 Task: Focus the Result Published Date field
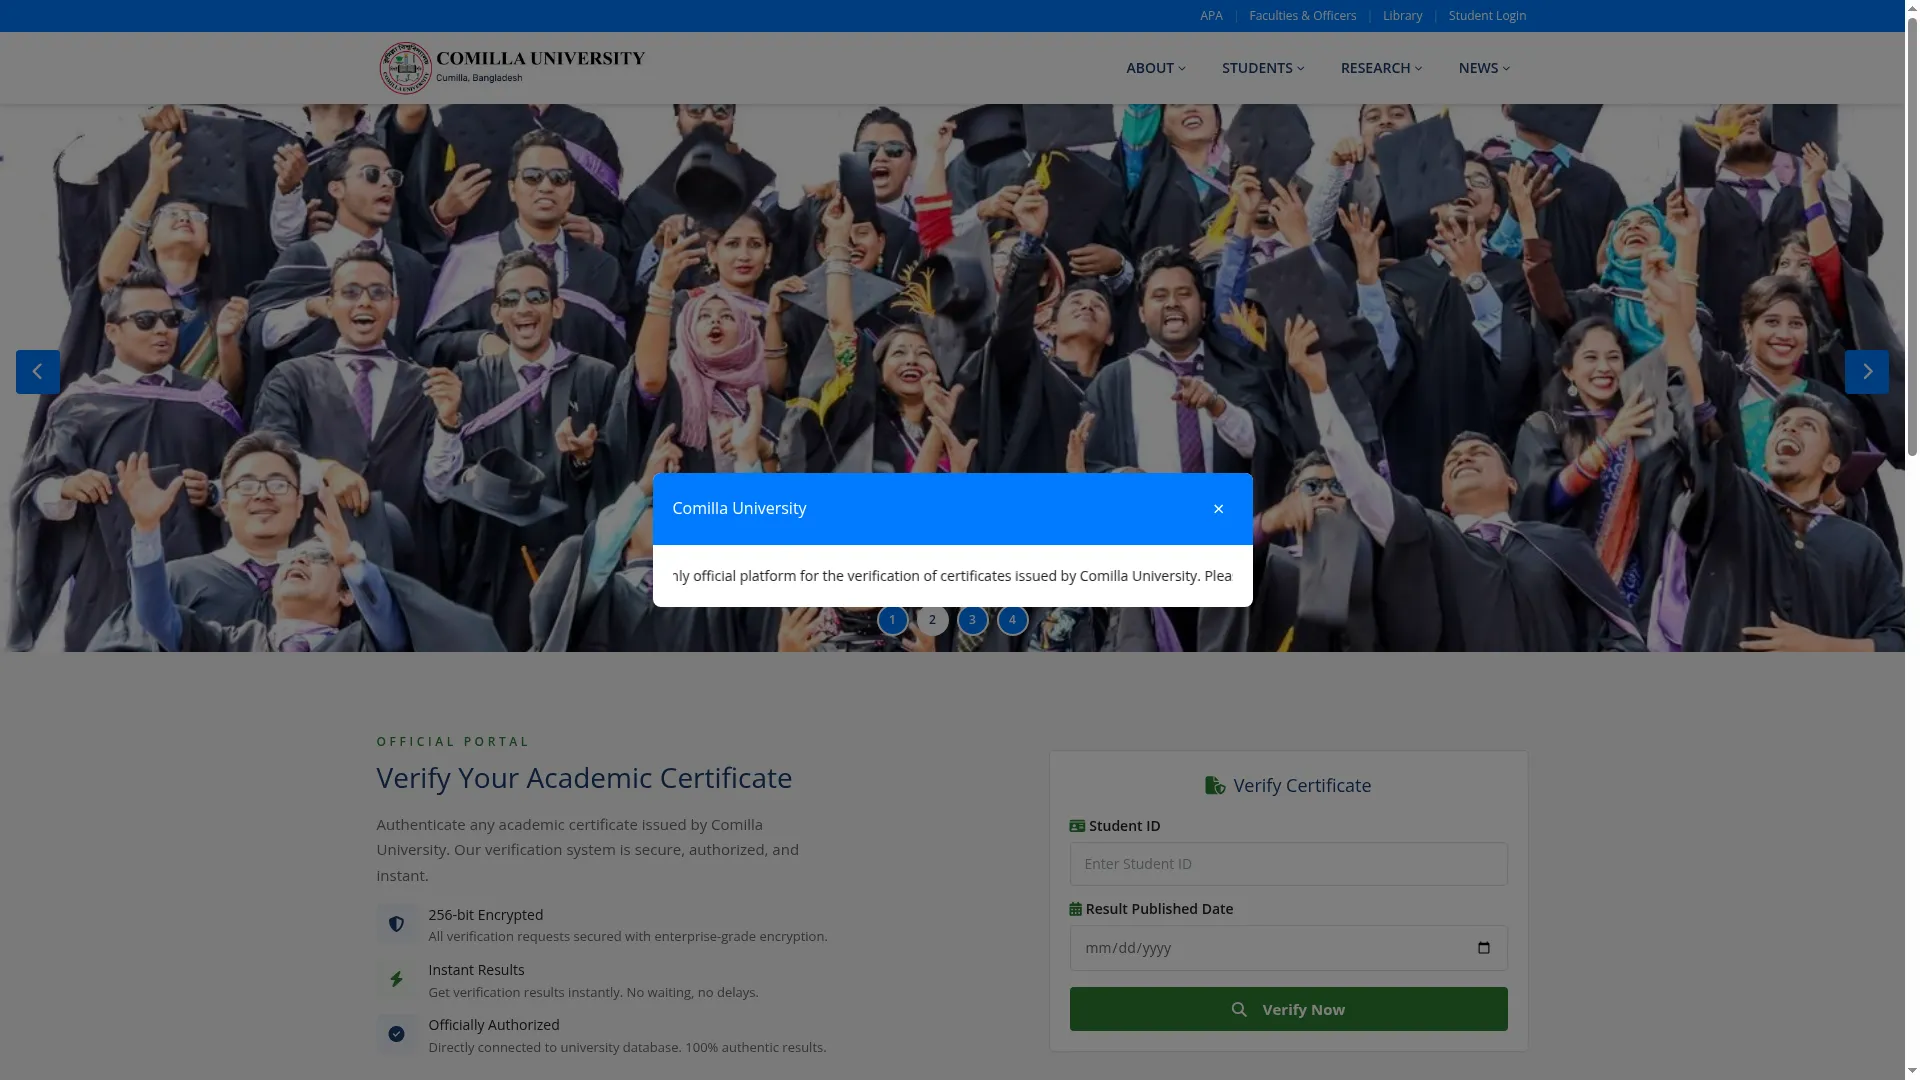pyautogui.click(x=1288, y=948)
